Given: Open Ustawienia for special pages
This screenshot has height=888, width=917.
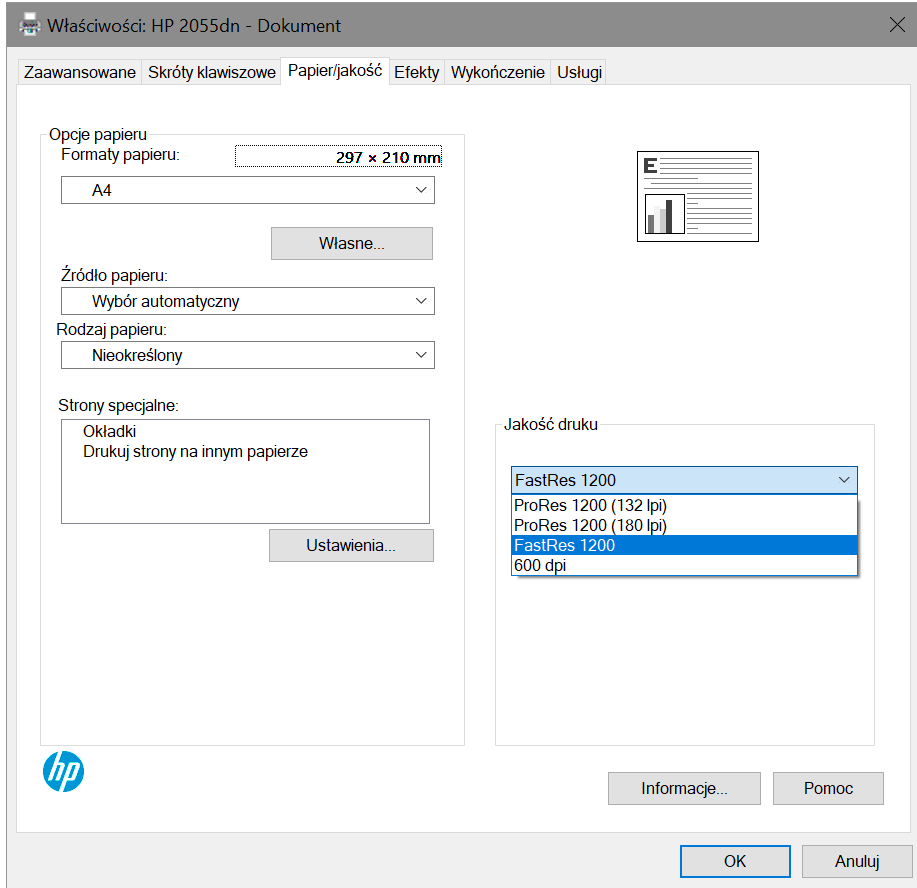Looking at the screenshot, I should pos(350,544).
